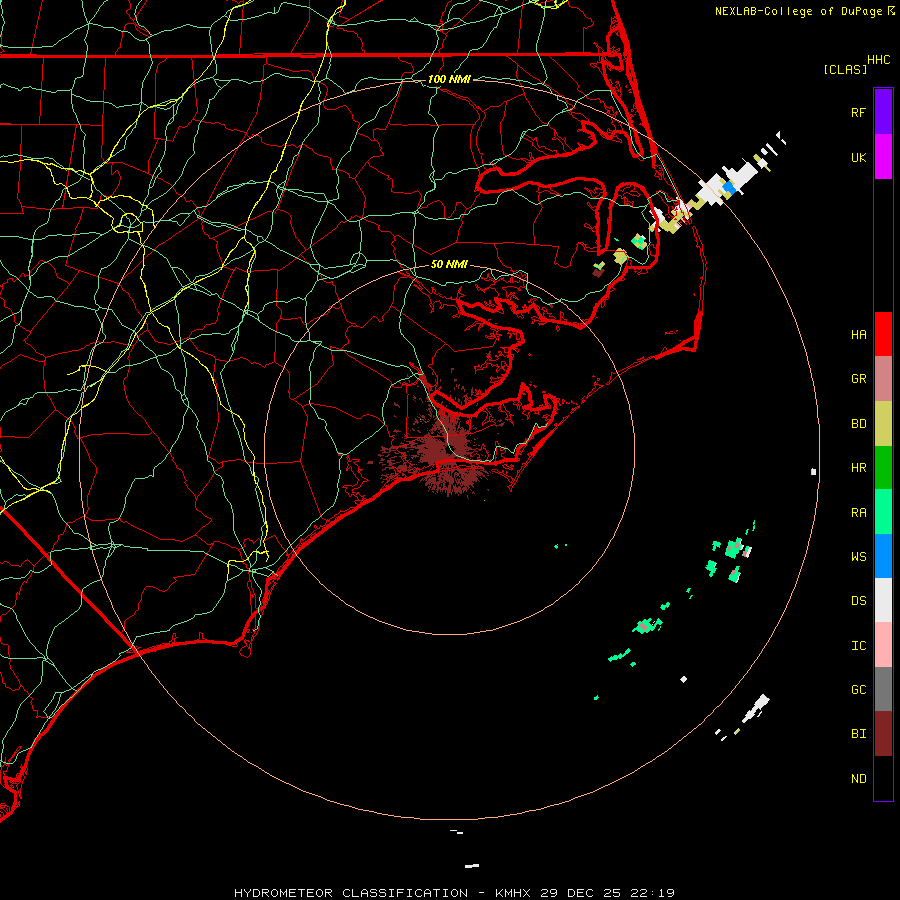Click the WS legend label

(x=858, y=557)
